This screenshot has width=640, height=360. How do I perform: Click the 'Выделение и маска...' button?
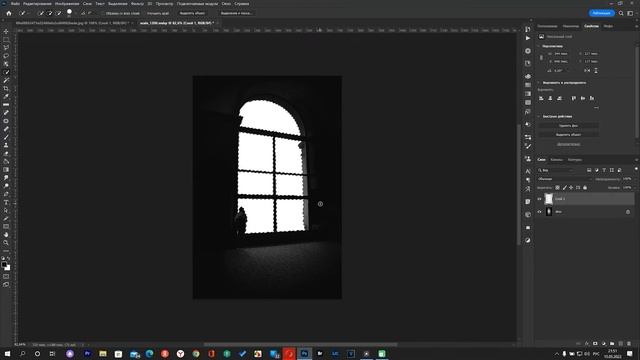(236, 13)
